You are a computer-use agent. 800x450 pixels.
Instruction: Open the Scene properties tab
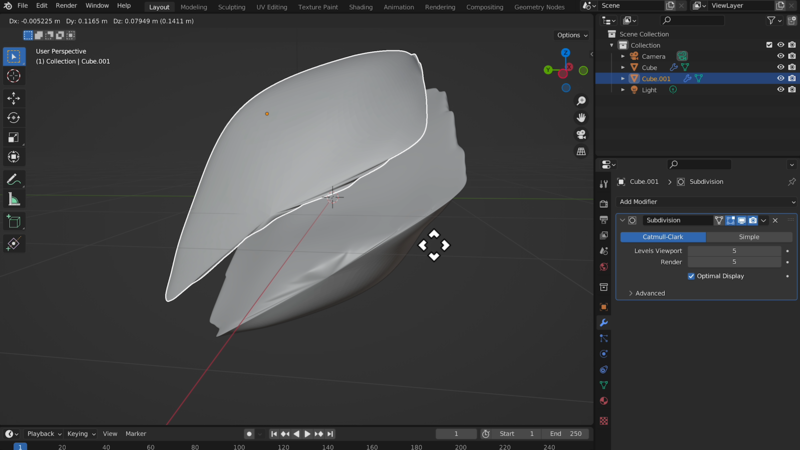(x=604, y=251)
